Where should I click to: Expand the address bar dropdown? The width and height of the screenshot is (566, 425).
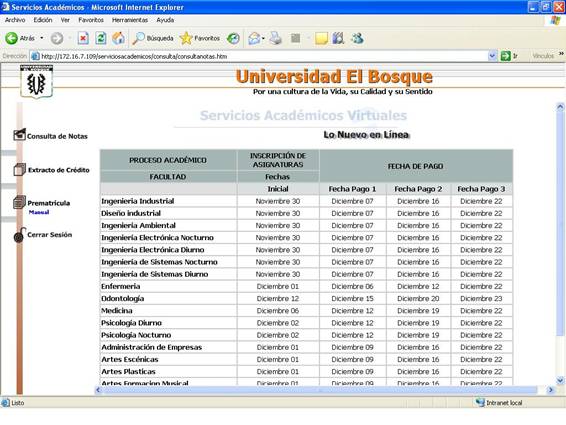(492, 56)
